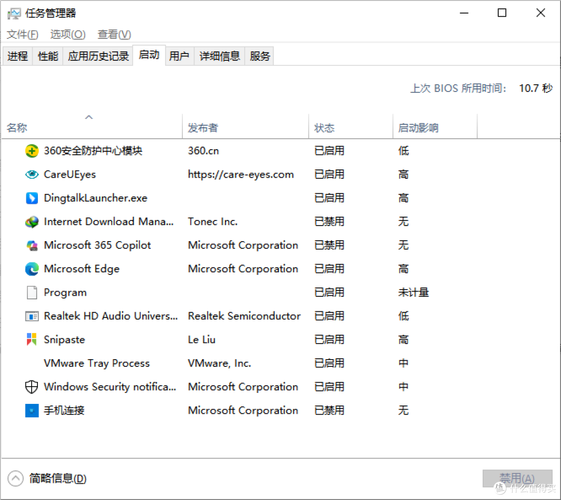This screenshot has width=561, height=500.
Task: Click publisher Tonec Inc.
Action: (x=213, y=222)
